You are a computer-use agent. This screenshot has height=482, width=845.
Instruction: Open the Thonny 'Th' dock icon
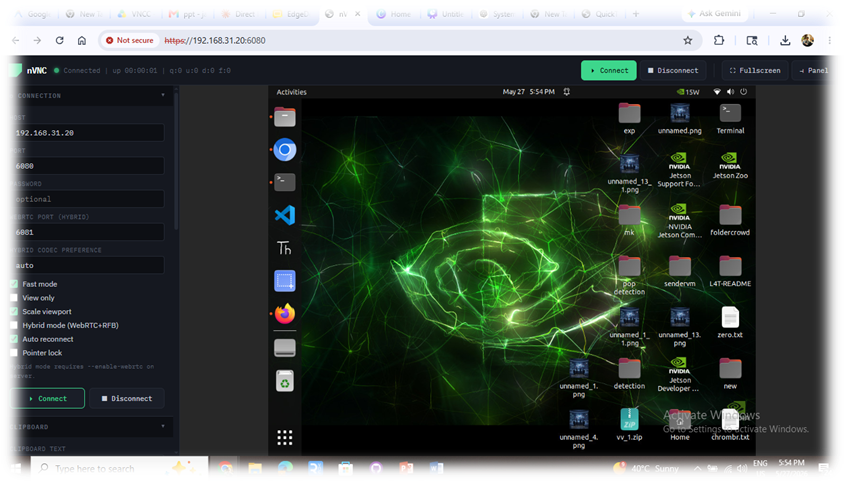(x=285, y=248)
